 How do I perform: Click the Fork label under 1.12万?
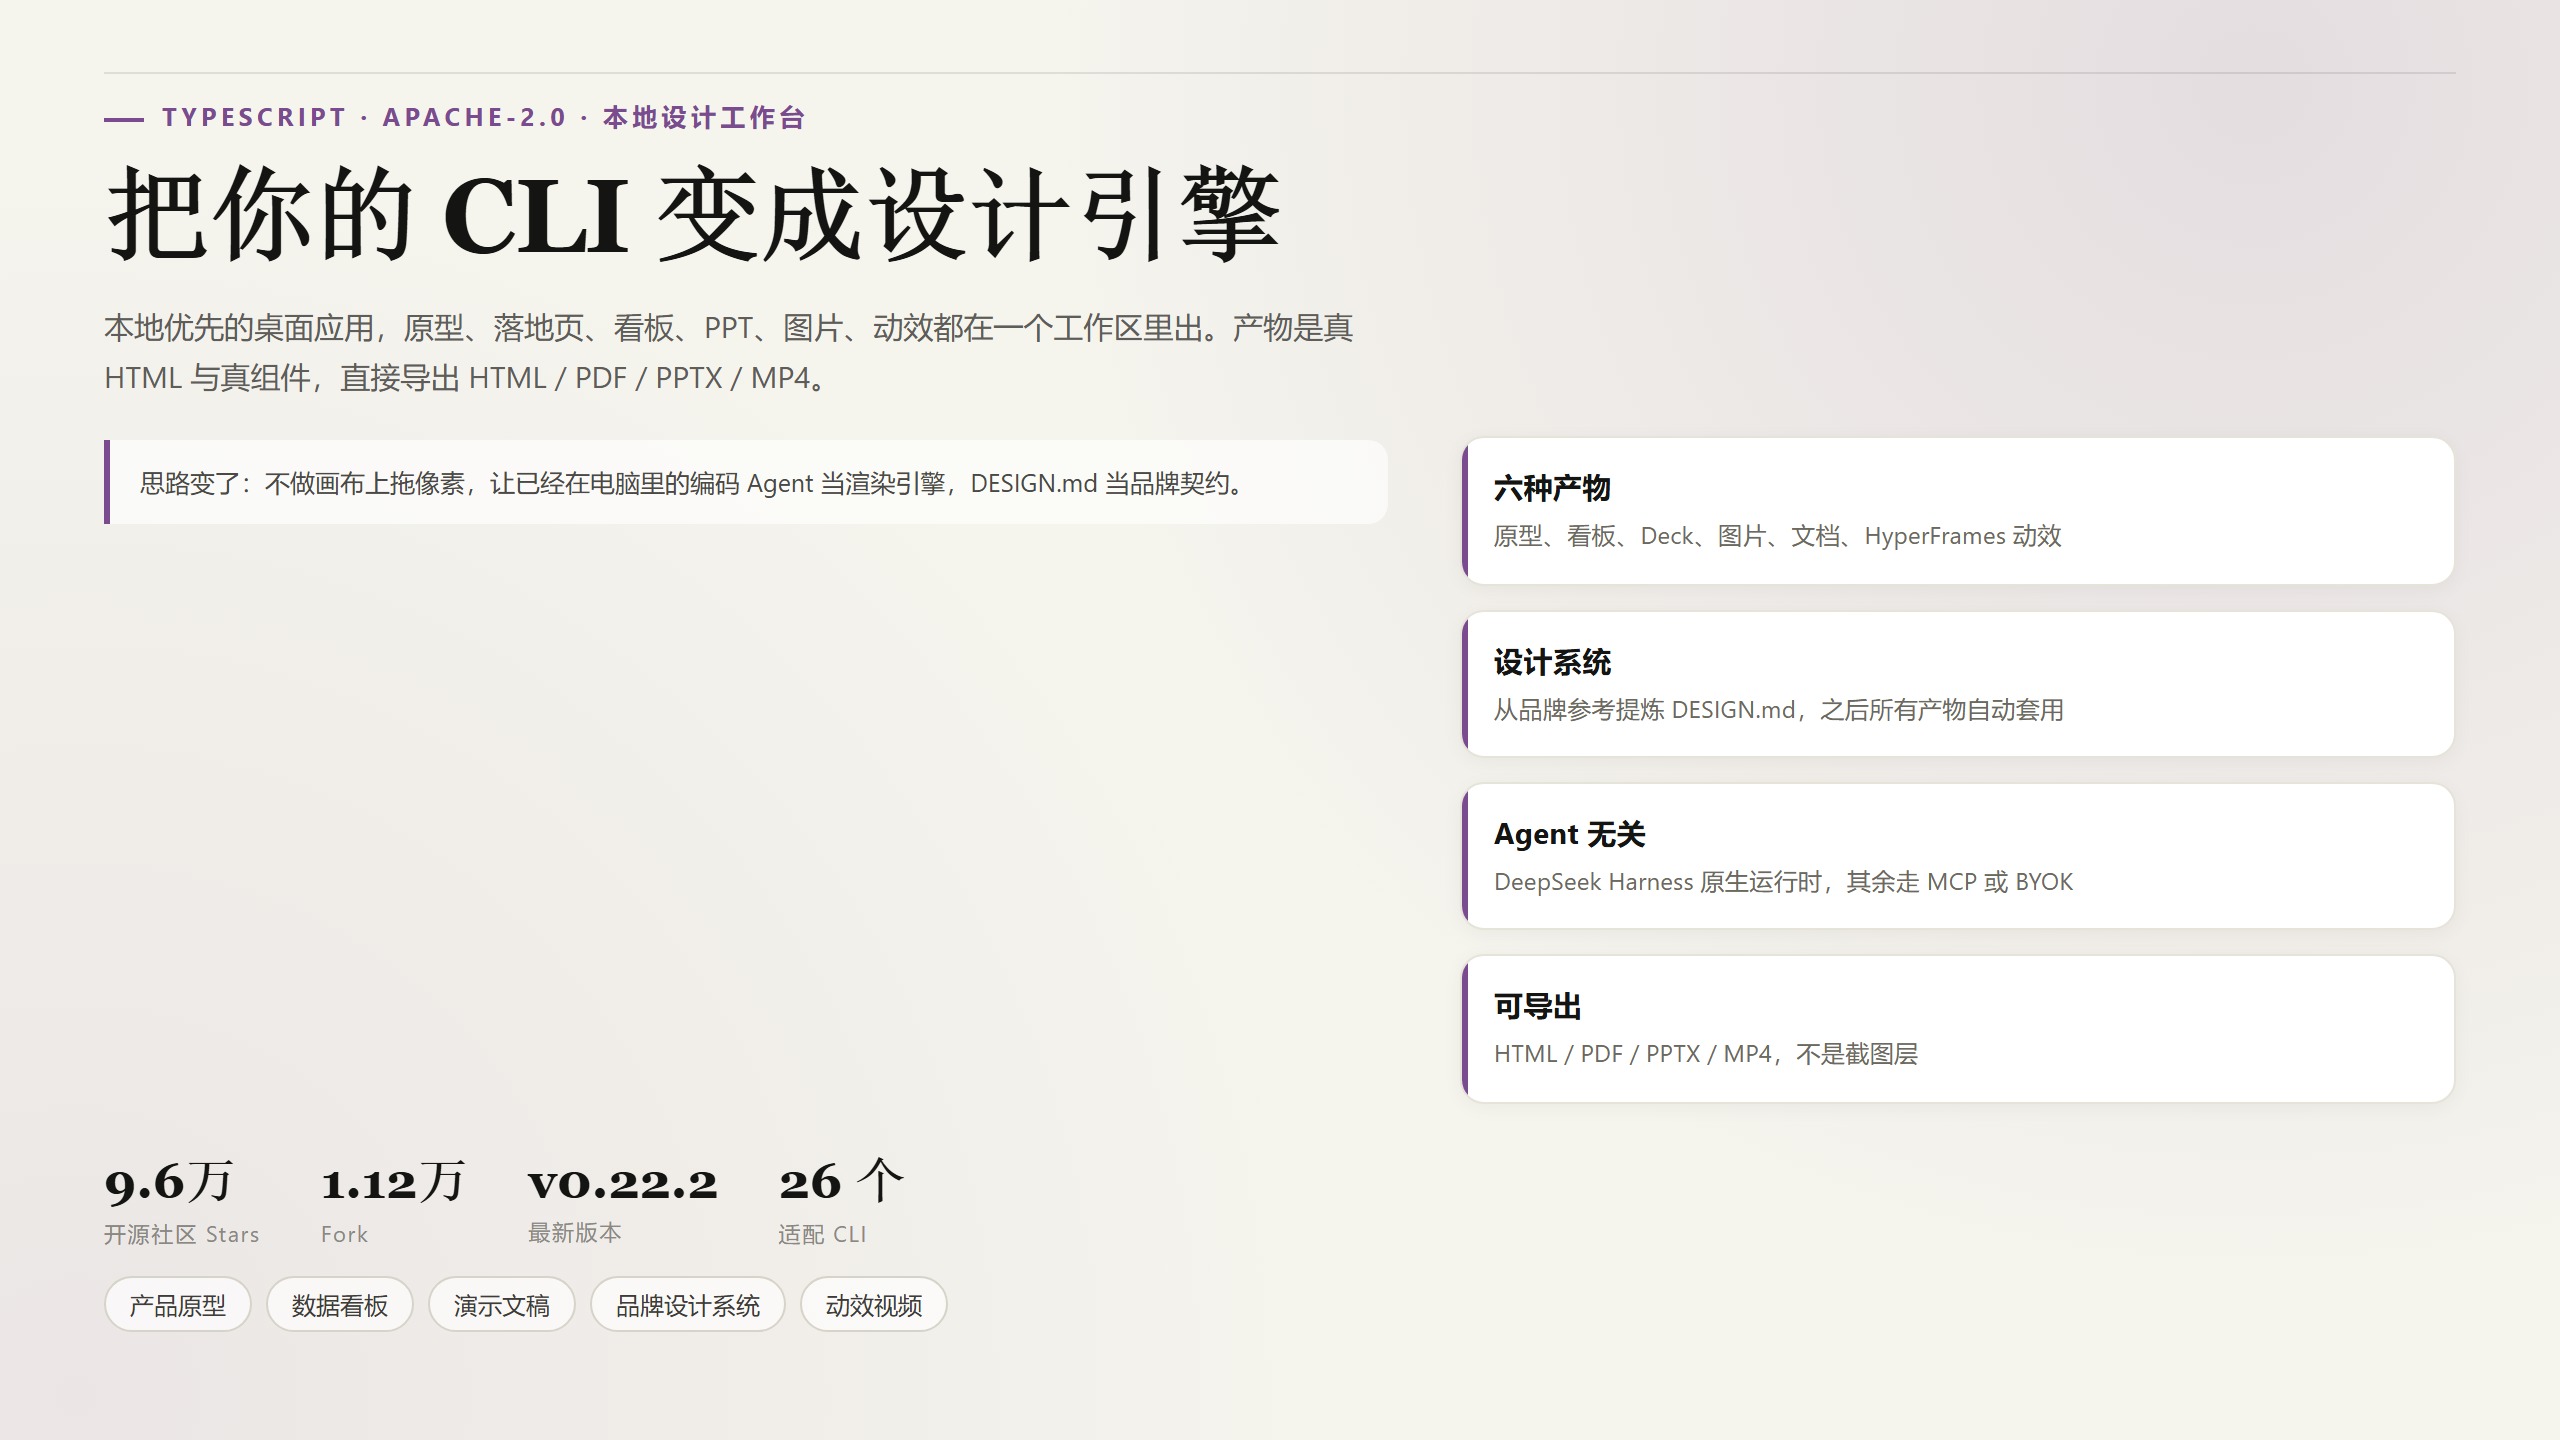[x=344, y=1235]
